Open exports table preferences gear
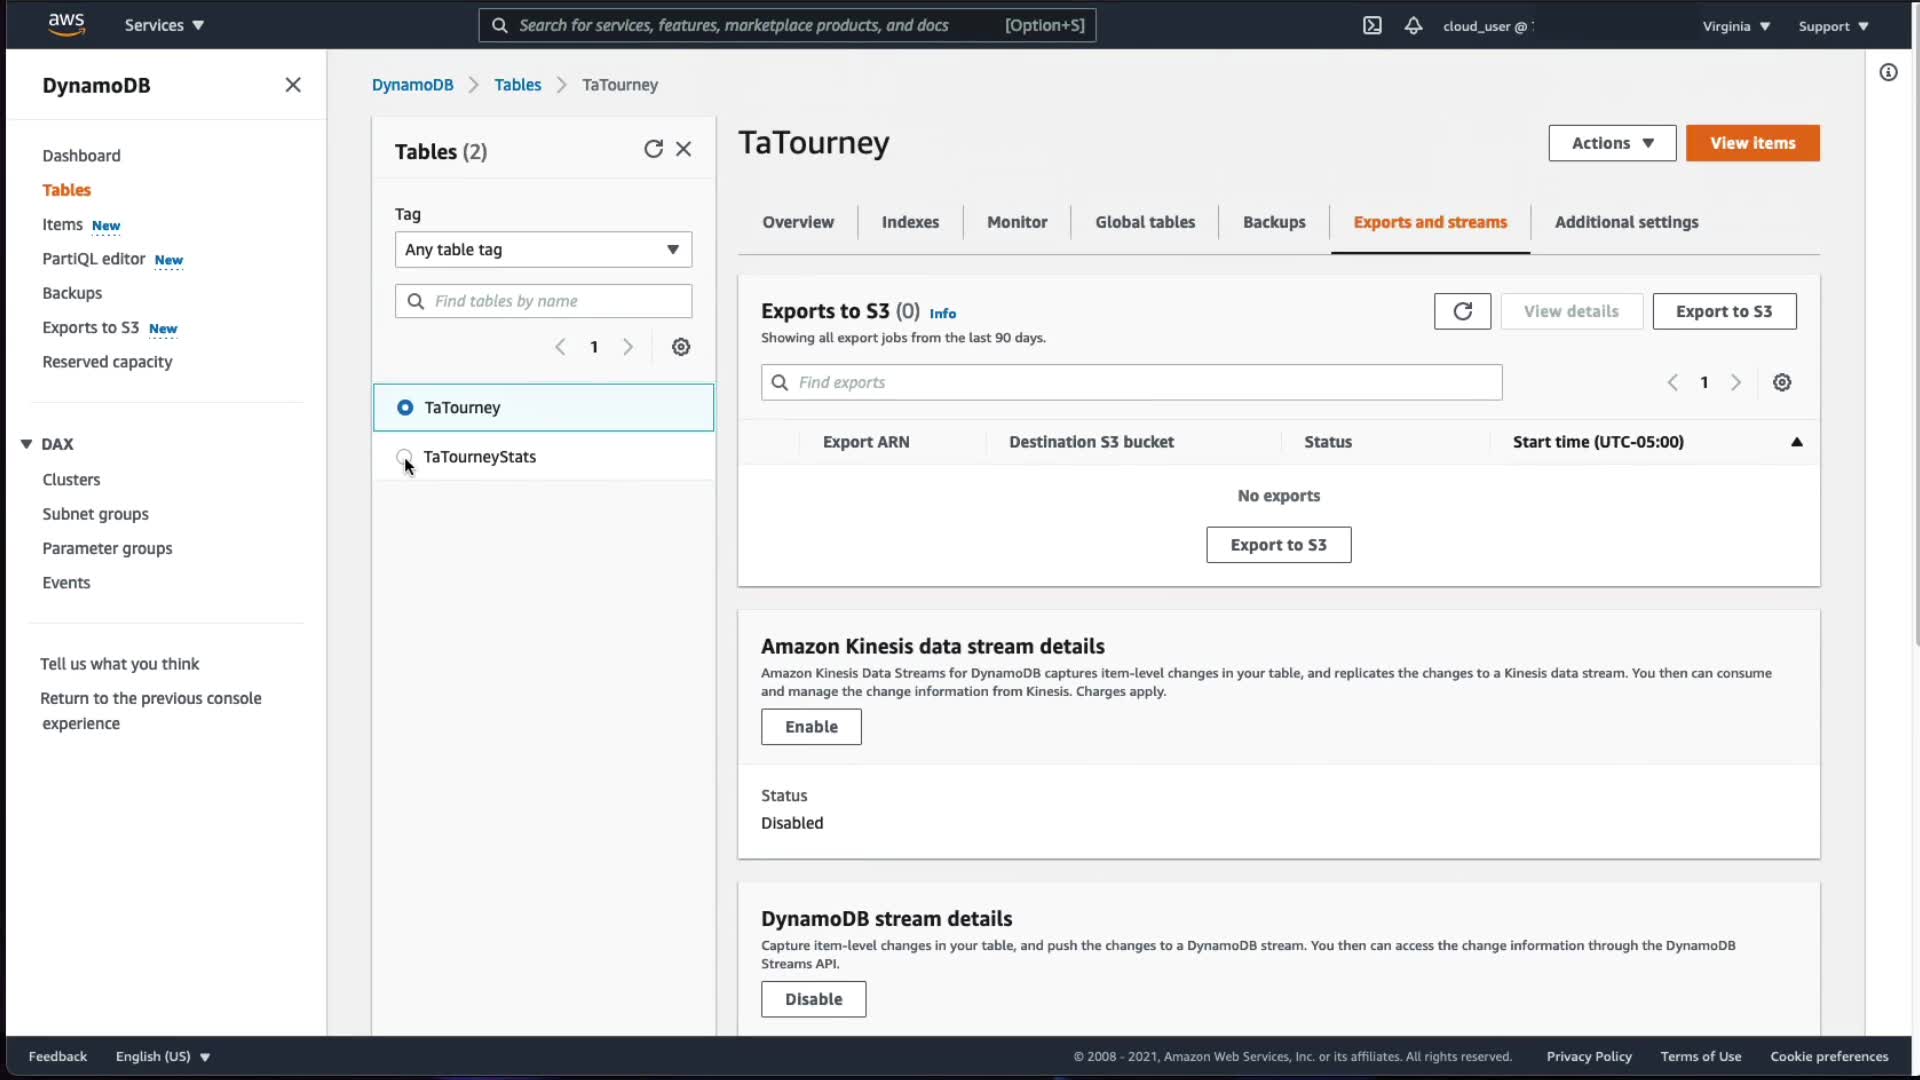Screen dimensions: 1920x1080 pos(1782,382)
